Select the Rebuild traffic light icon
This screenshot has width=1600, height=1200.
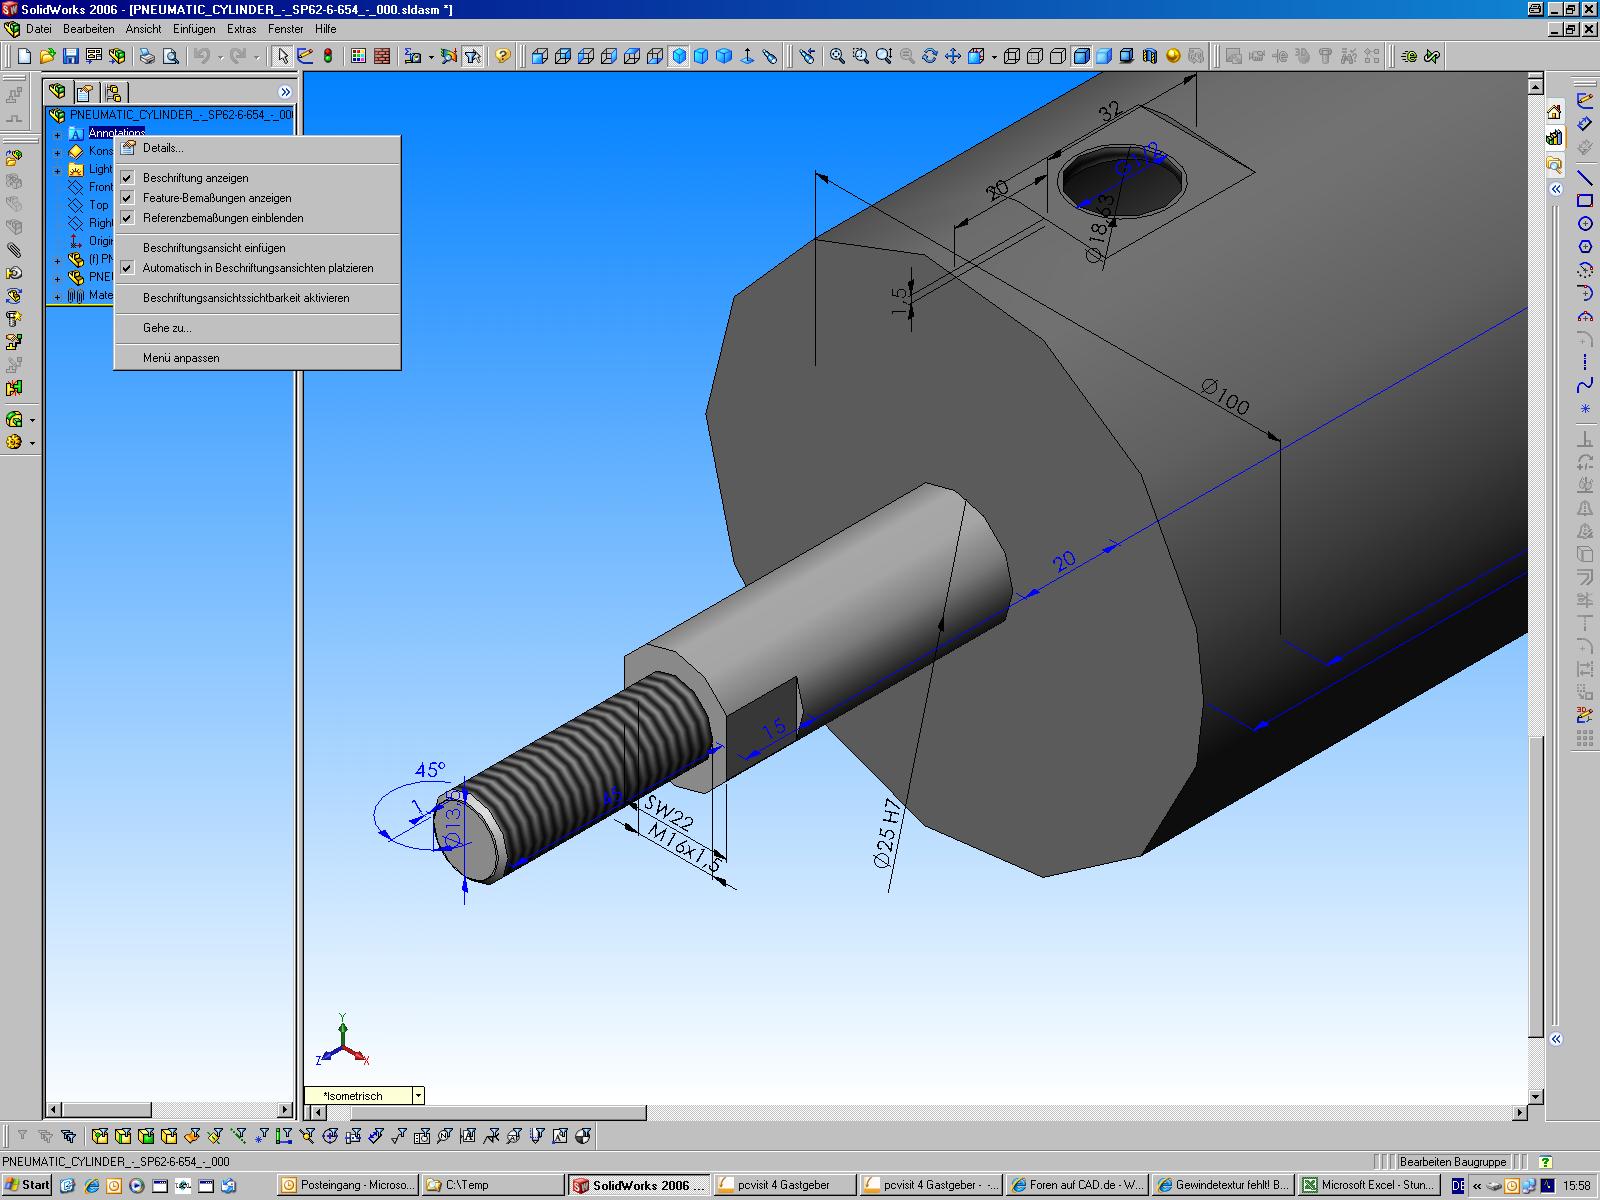coord(327,57)
